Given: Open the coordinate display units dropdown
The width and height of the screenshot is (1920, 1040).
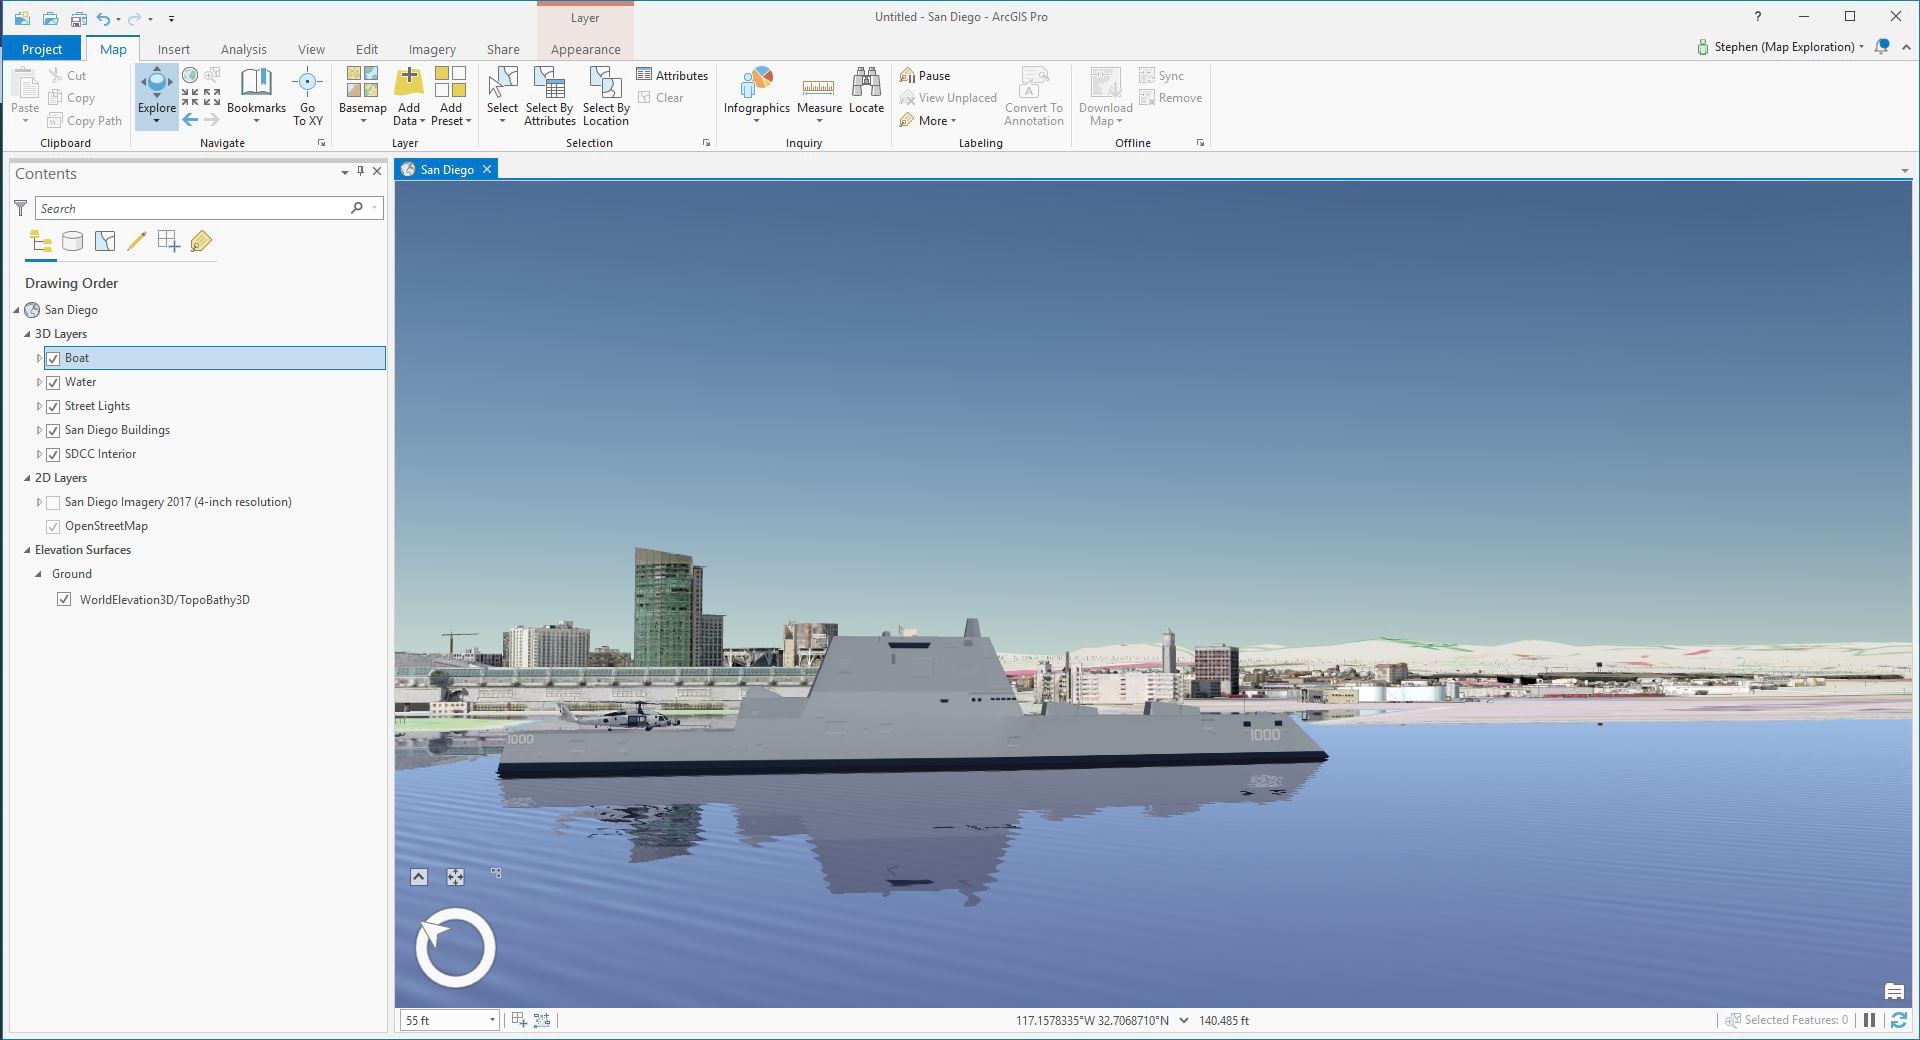Looking at the screenshot, I should tap(1184, 1020).
